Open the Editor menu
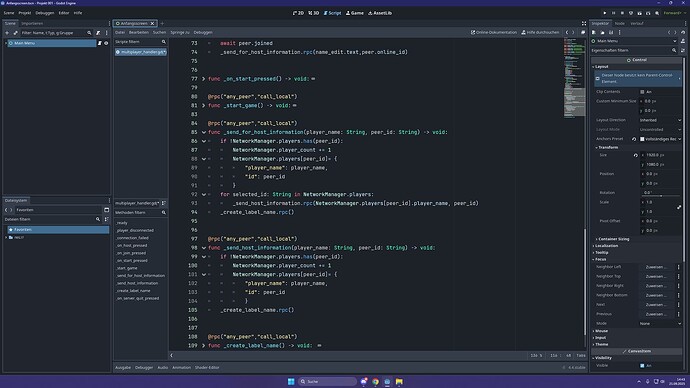 coord(64,13)
